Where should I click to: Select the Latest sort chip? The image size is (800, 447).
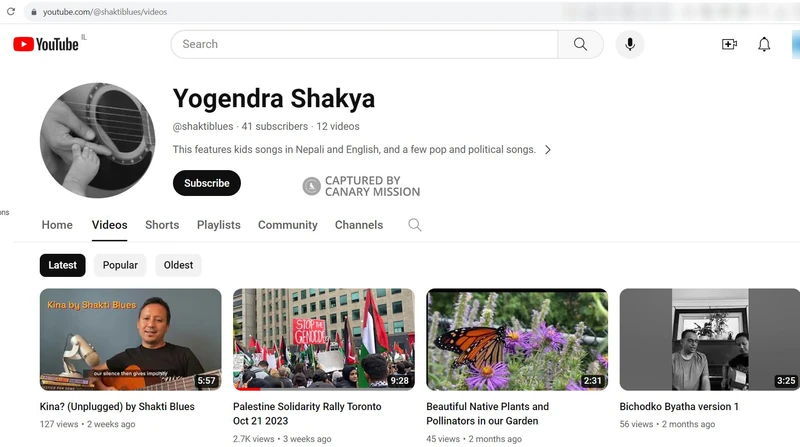pos(63,265)
